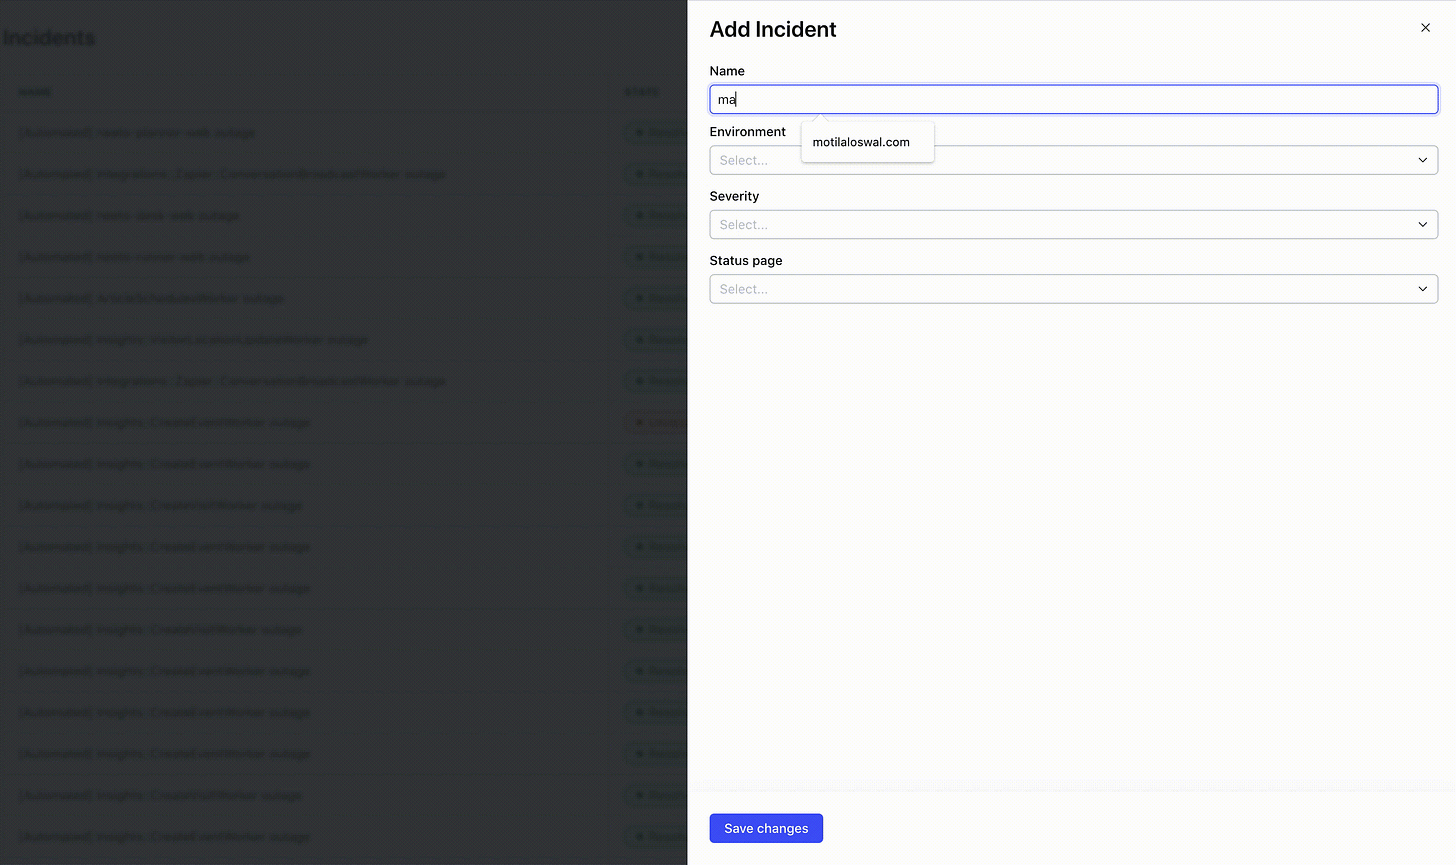Click the Status page field label
1456x865 pixels.
746,260
